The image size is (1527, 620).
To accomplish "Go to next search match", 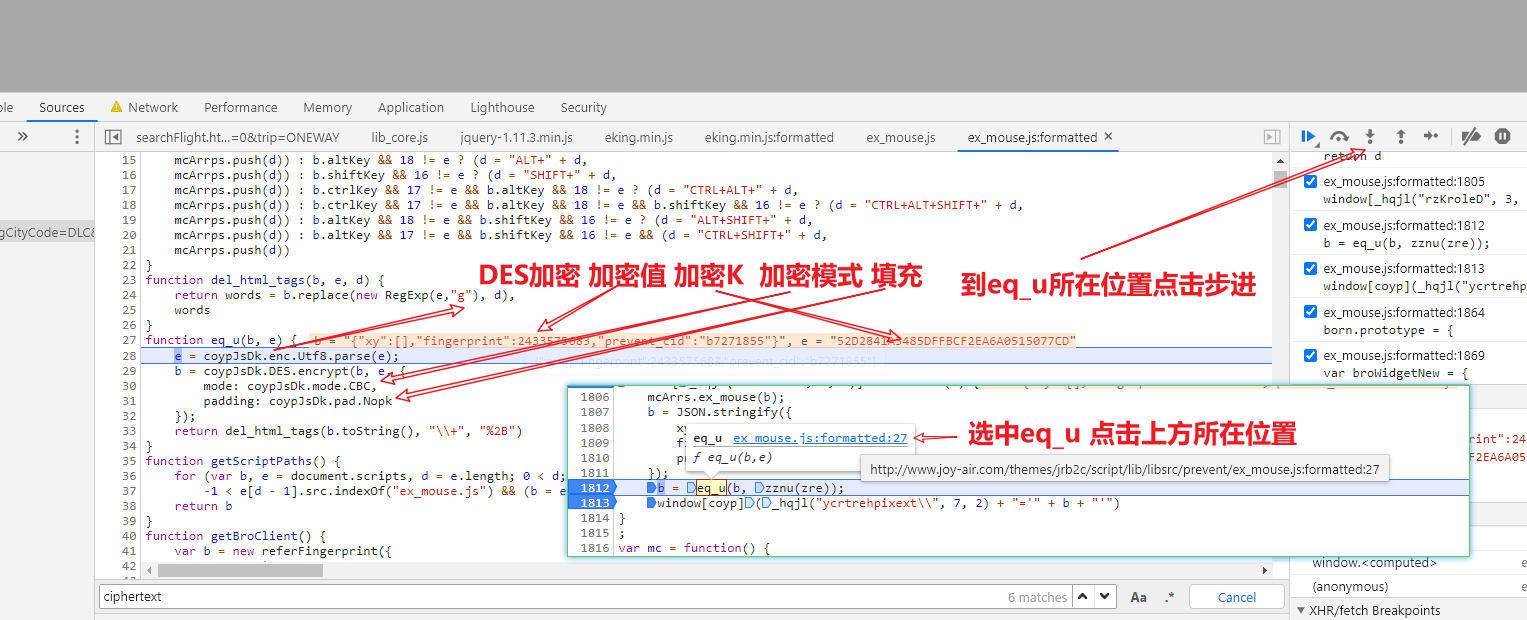I will click(x=1104, y=597).
